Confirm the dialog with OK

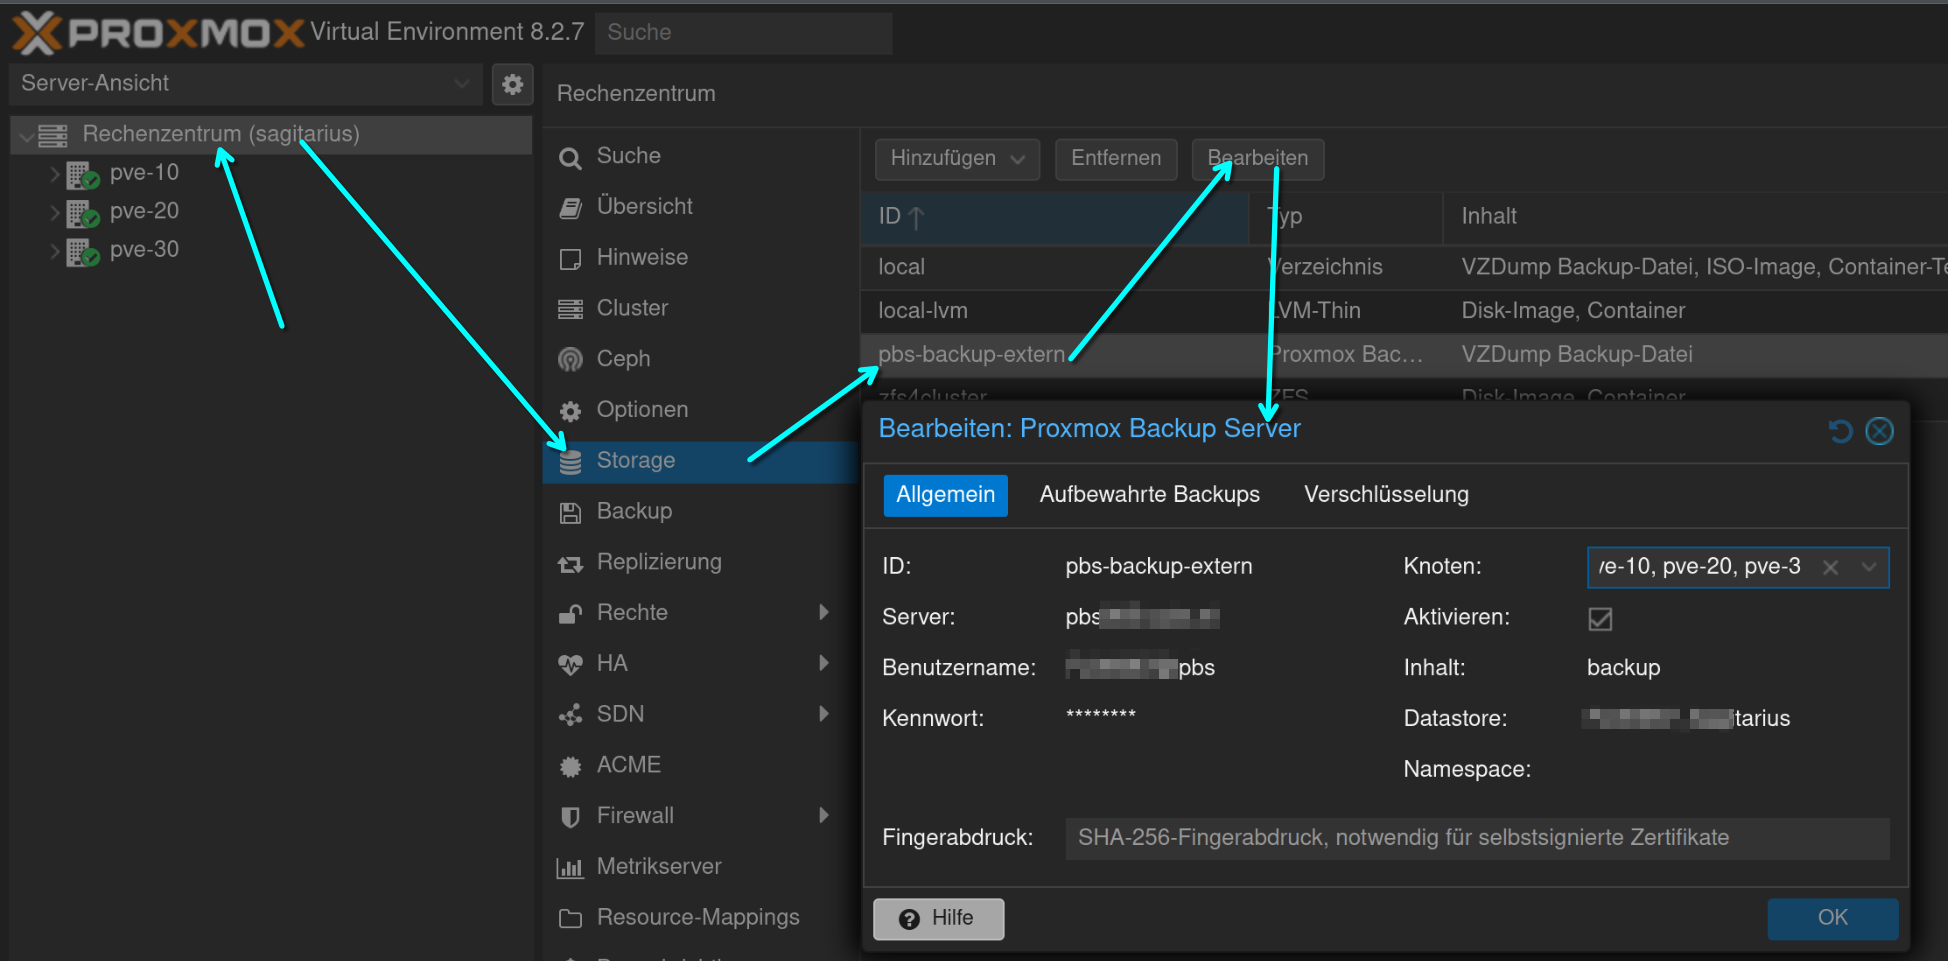(x=1832, y=919)
